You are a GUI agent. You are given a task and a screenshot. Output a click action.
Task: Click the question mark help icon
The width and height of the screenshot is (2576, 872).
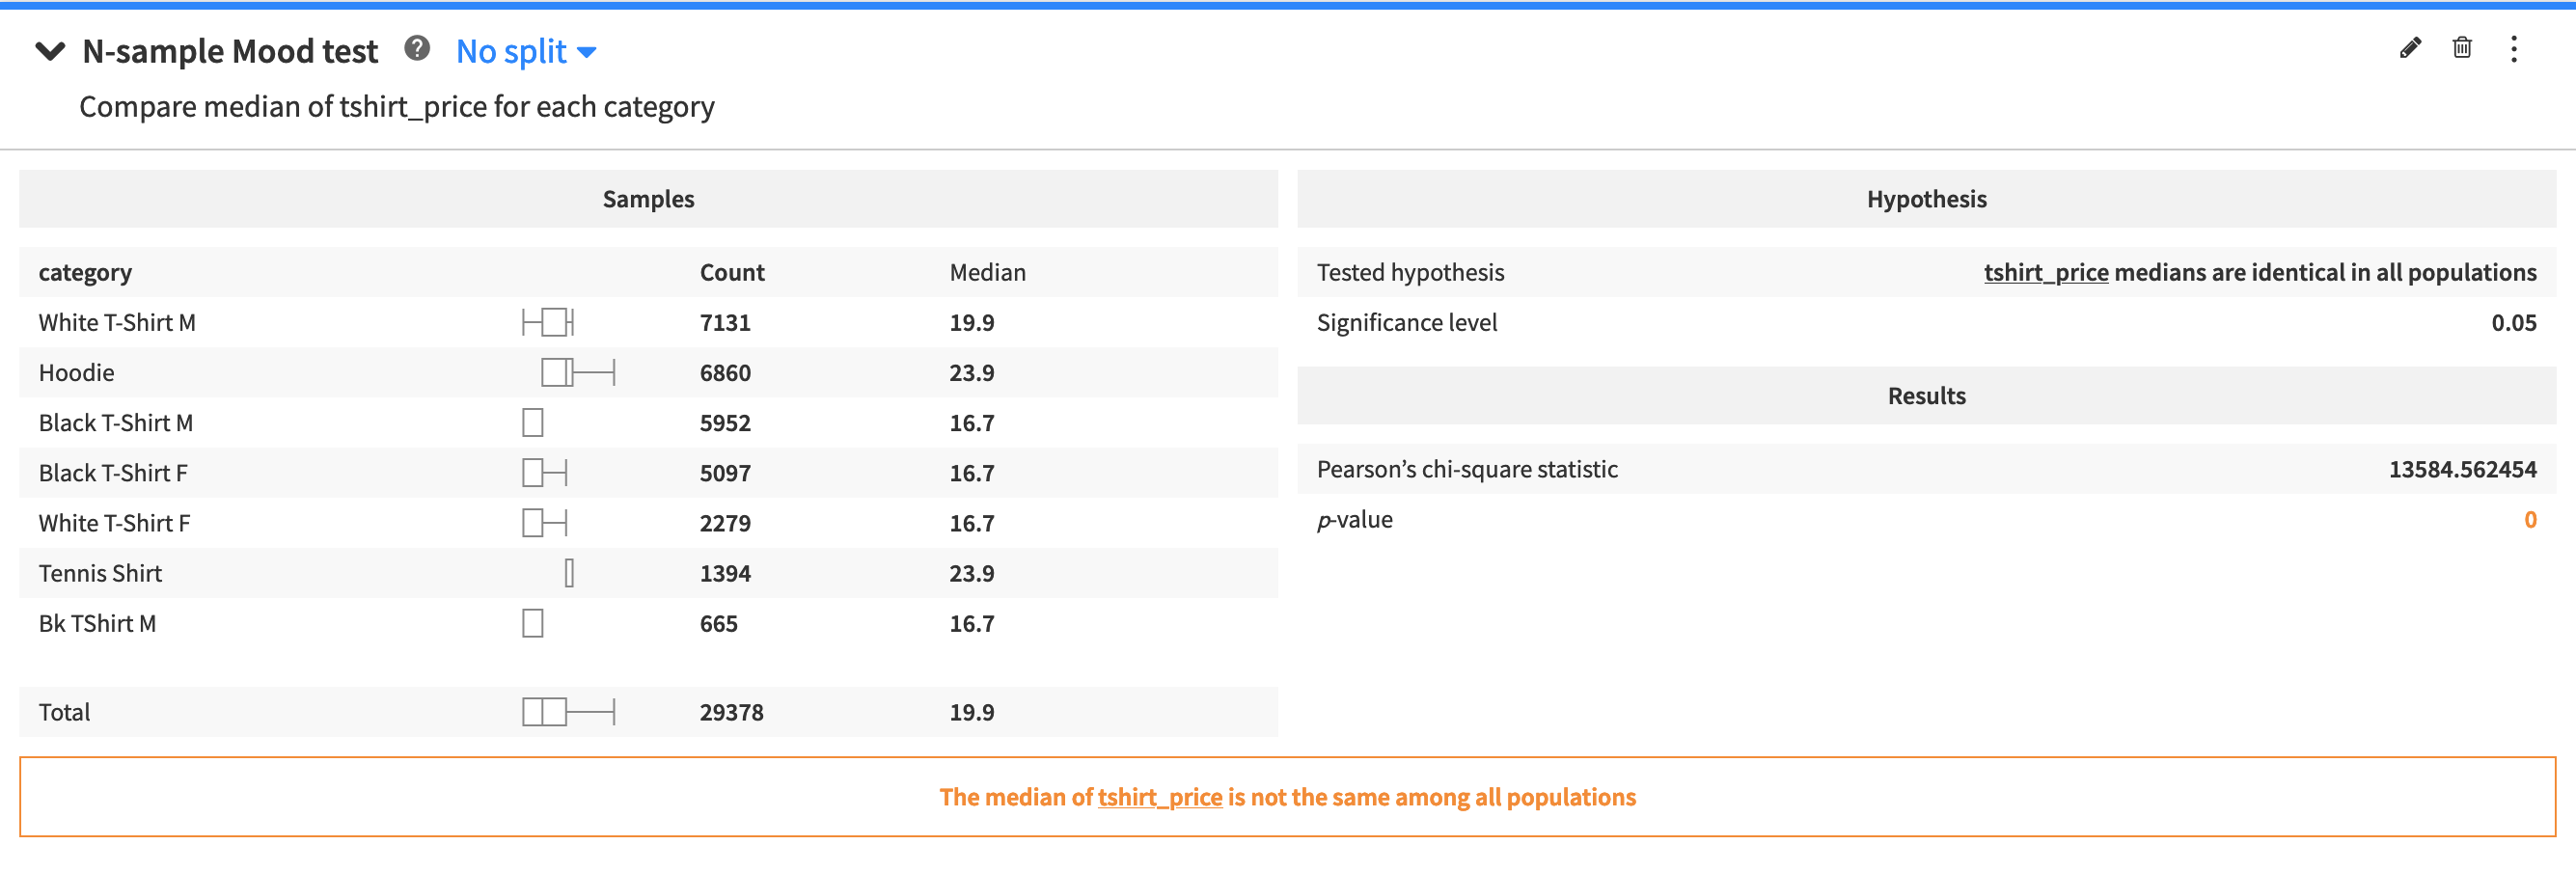click(x=417, y=48)
